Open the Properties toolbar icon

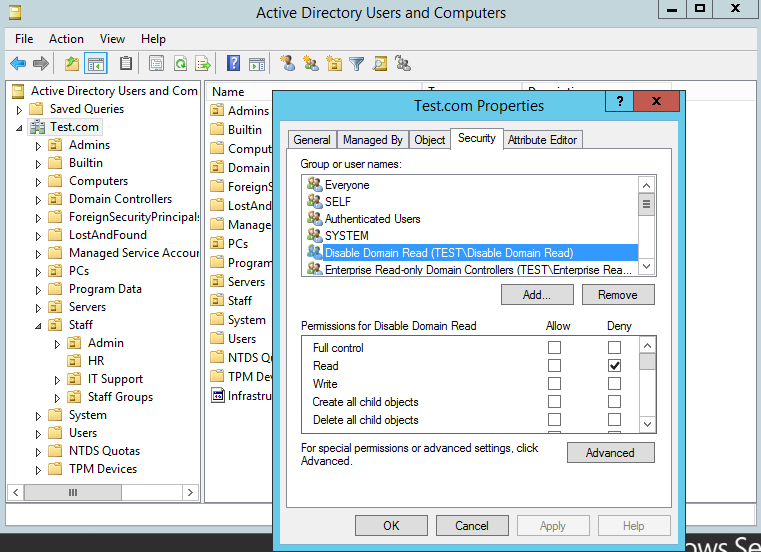tap(156, 63)
